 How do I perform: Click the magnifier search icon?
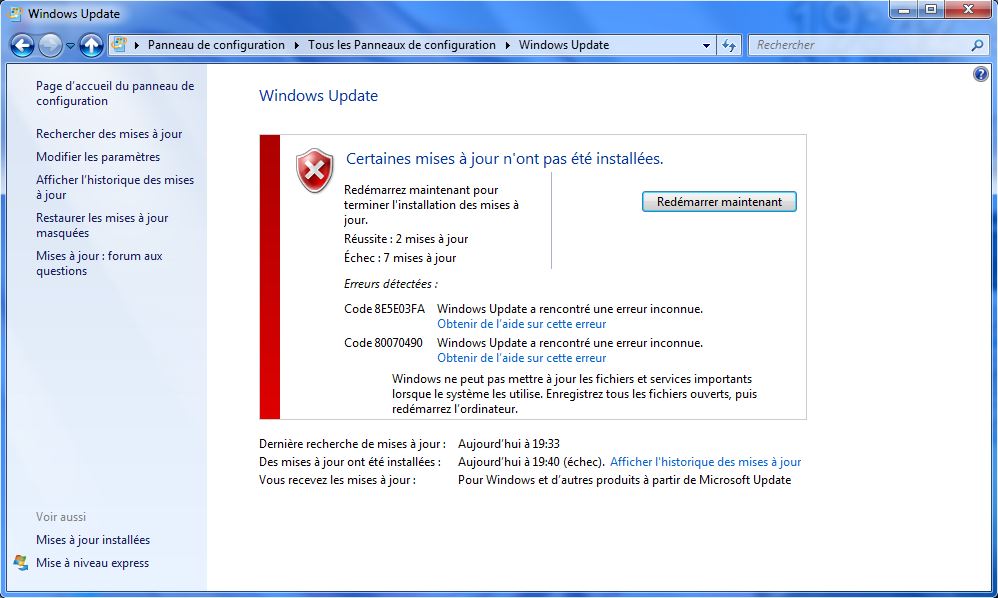pos(978,45)
